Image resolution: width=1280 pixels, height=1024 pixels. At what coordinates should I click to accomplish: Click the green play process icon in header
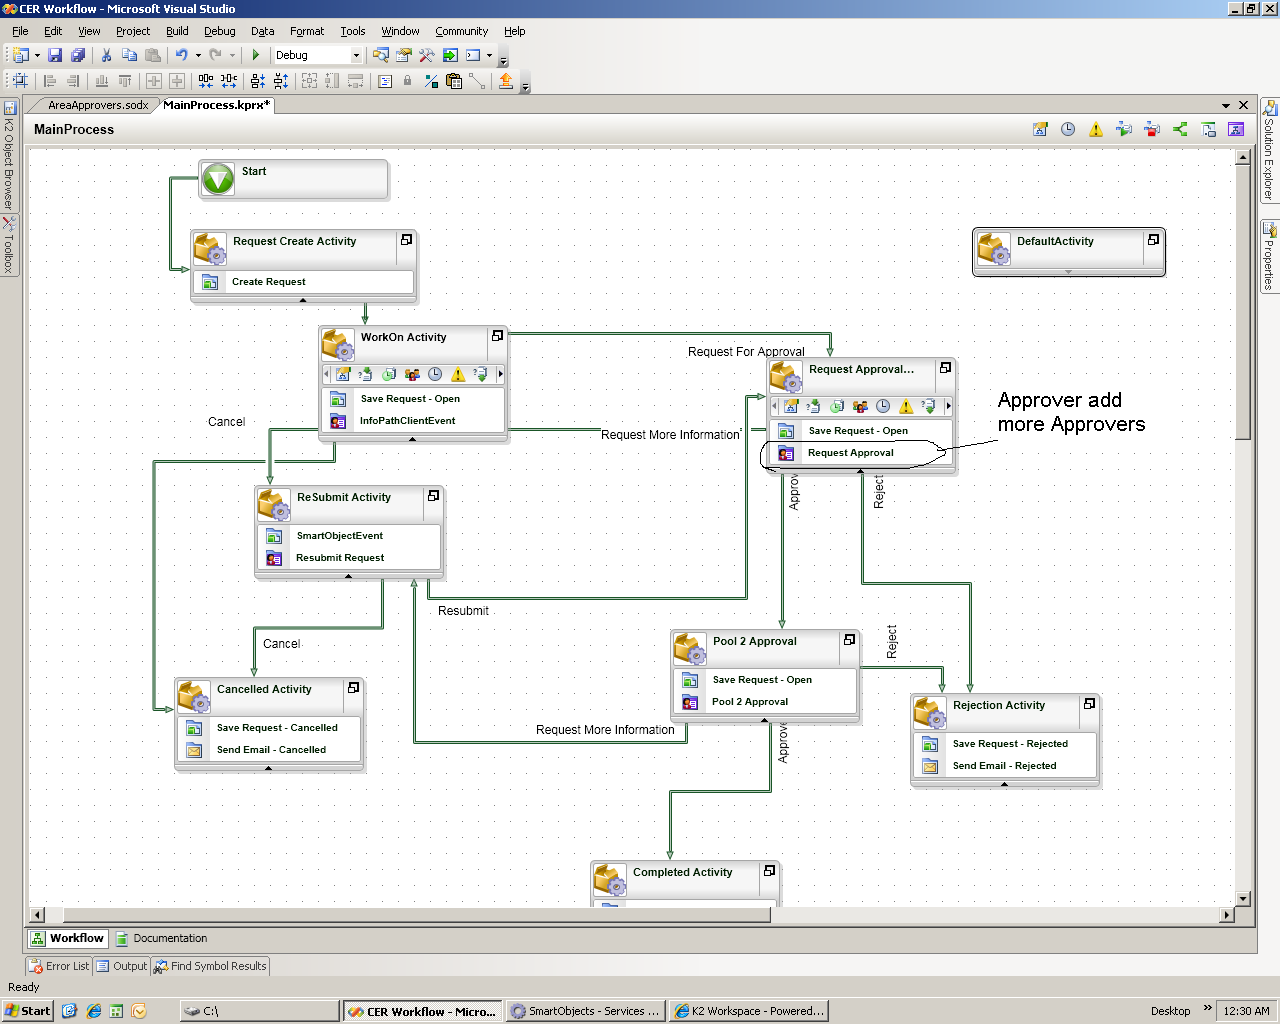click(1124, 129)
